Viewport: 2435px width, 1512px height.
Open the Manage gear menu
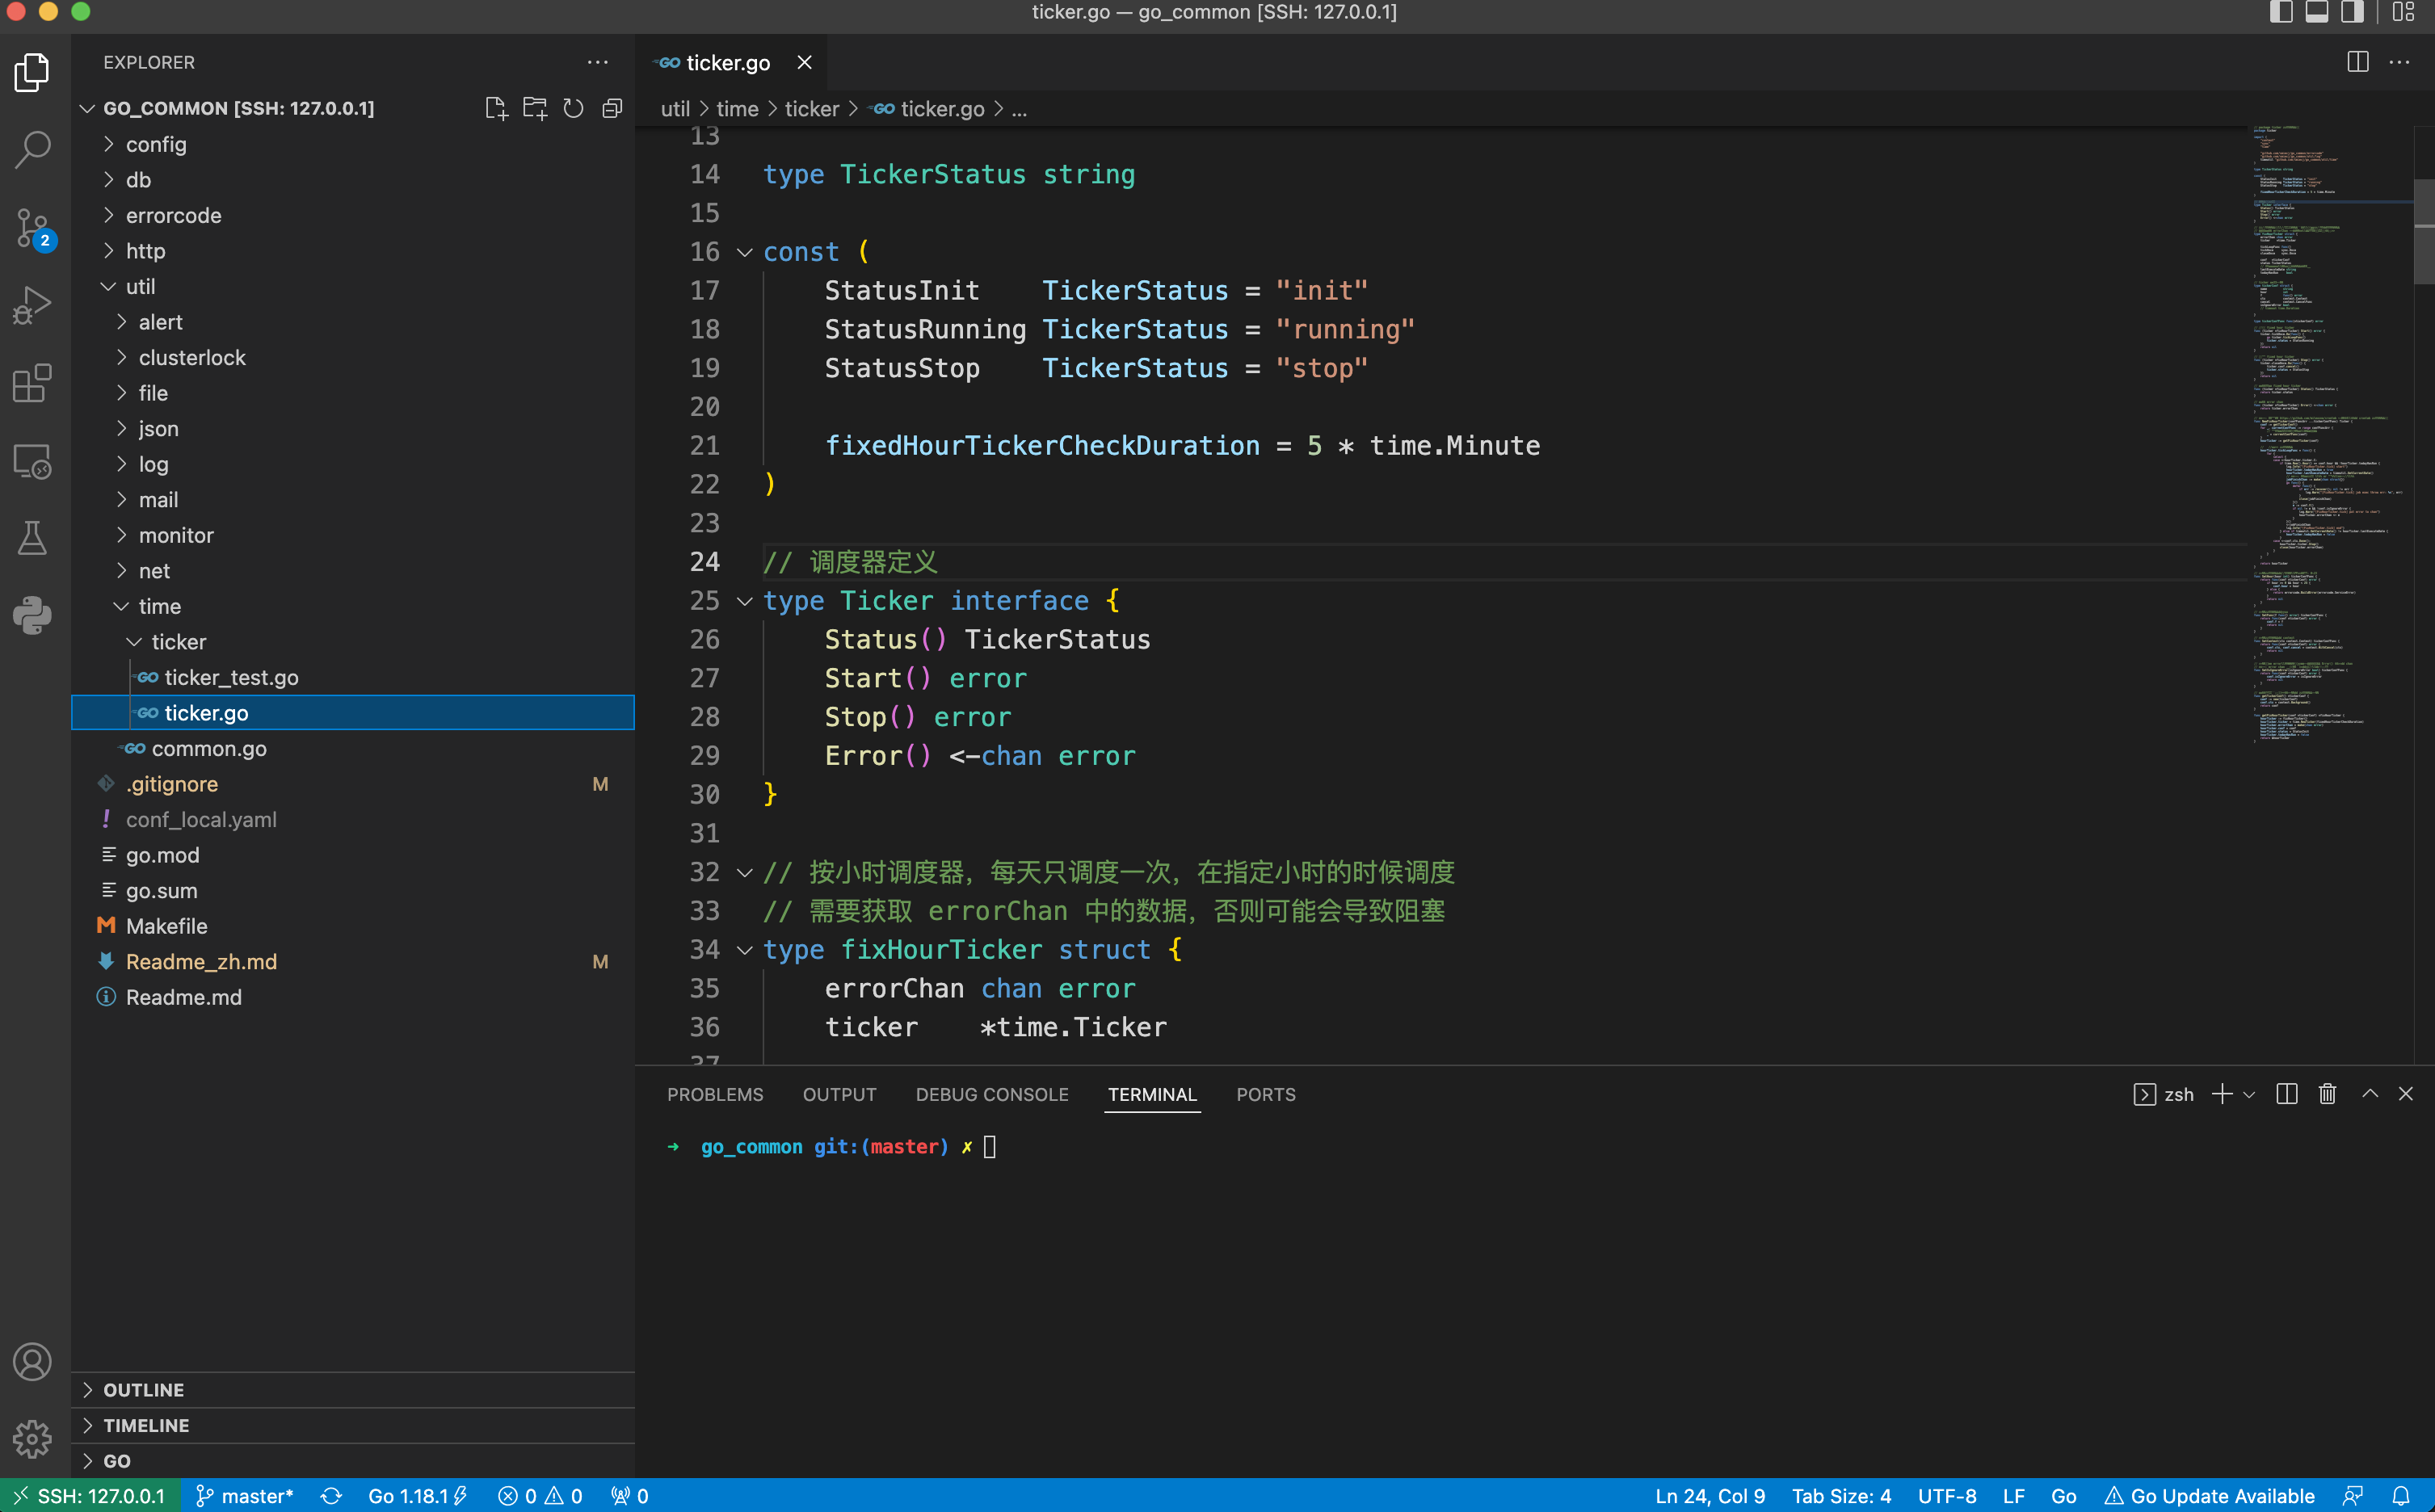coord(32,1439)
